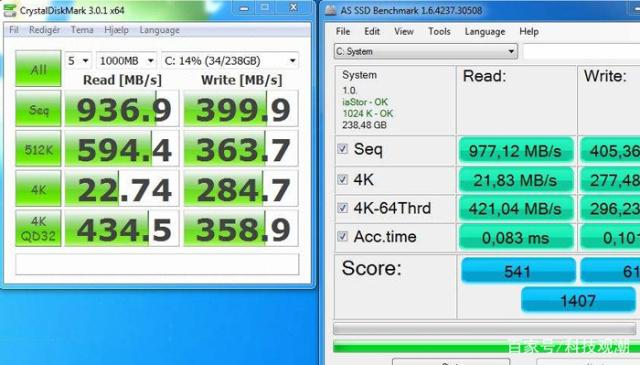The image size is (640, 365).
Task: Open the Fil menu in CrystalDiskMark
Action: (x=14, y=30)
